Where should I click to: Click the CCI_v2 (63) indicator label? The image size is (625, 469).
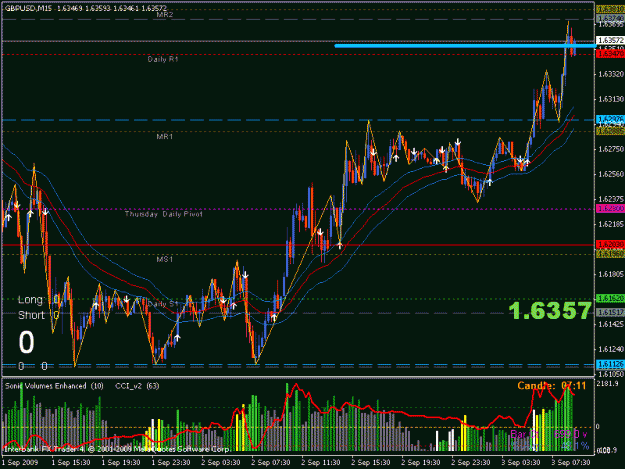pyautogui.click(x=137, y=386)
